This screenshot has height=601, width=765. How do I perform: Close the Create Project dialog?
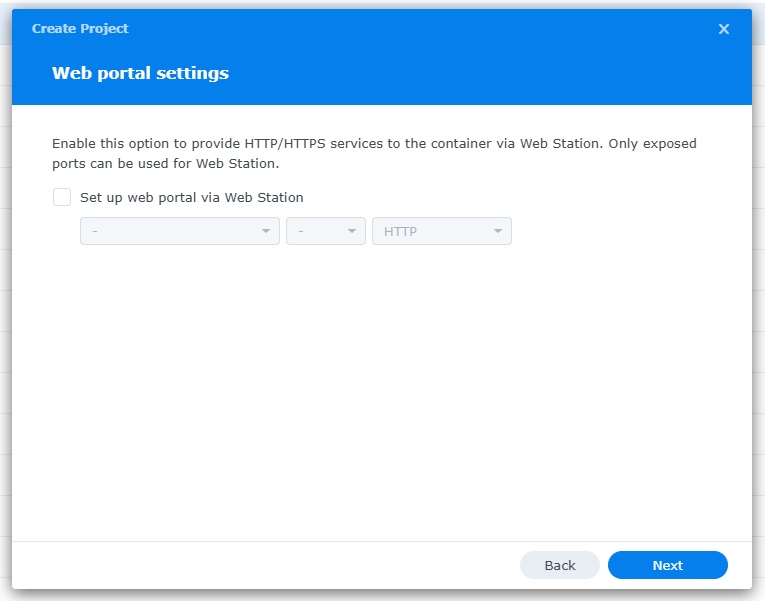(x=724, y=29)
